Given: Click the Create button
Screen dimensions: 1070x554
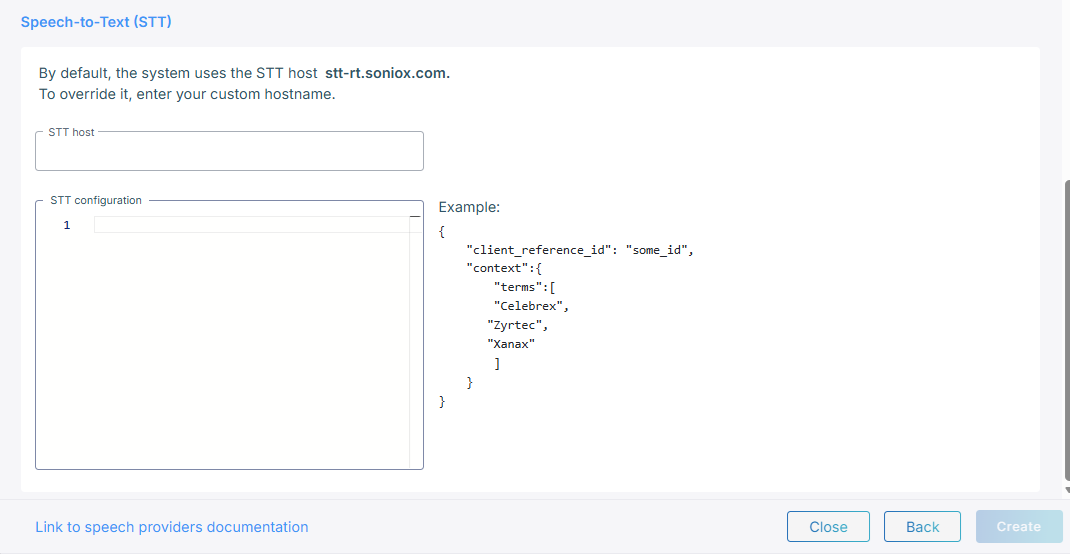Looking at the screenshot, I should (x=1019, y=527).
